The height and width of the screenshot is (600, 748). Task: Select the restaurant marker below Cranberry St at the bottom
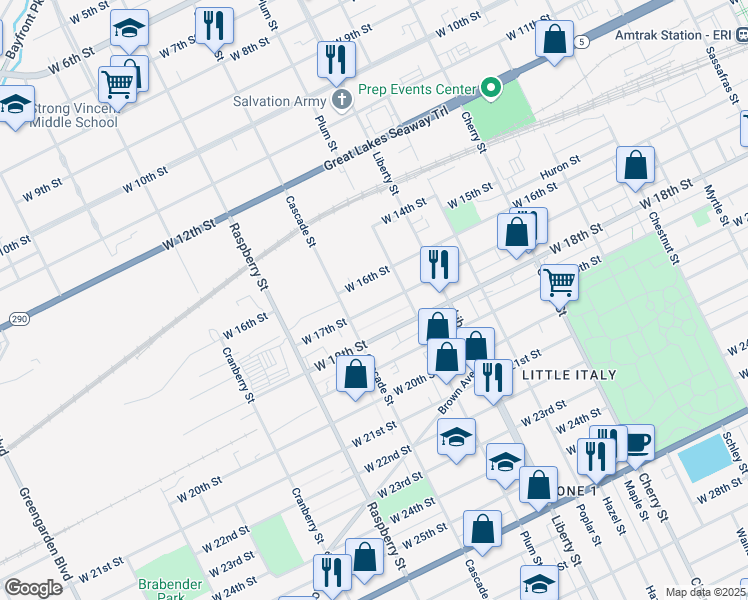(x=332, y=575)
